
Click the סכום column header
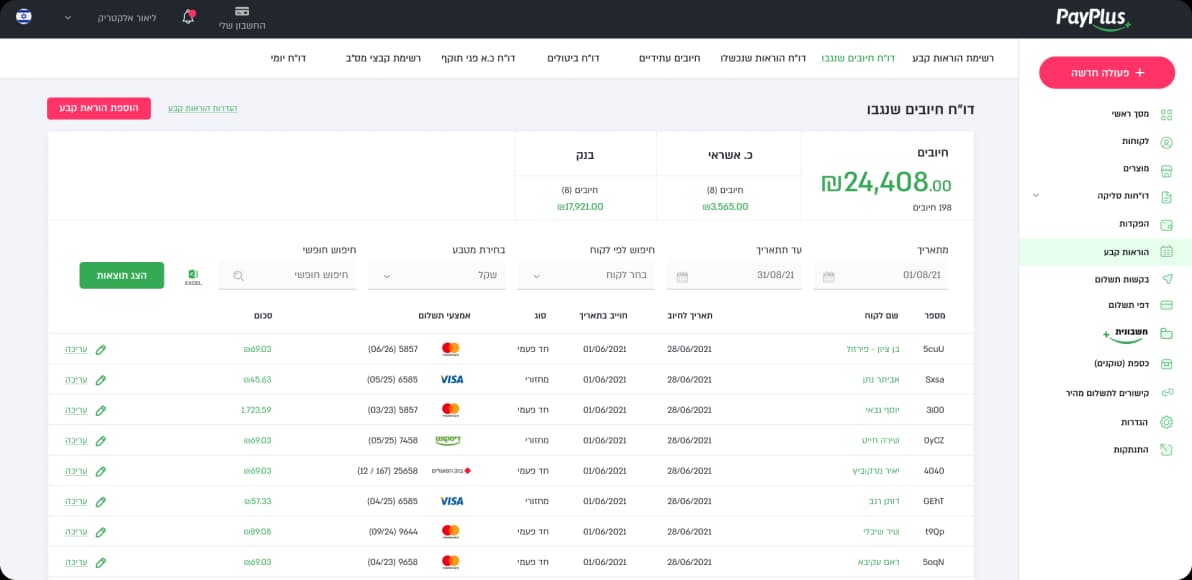click(264, 315)
